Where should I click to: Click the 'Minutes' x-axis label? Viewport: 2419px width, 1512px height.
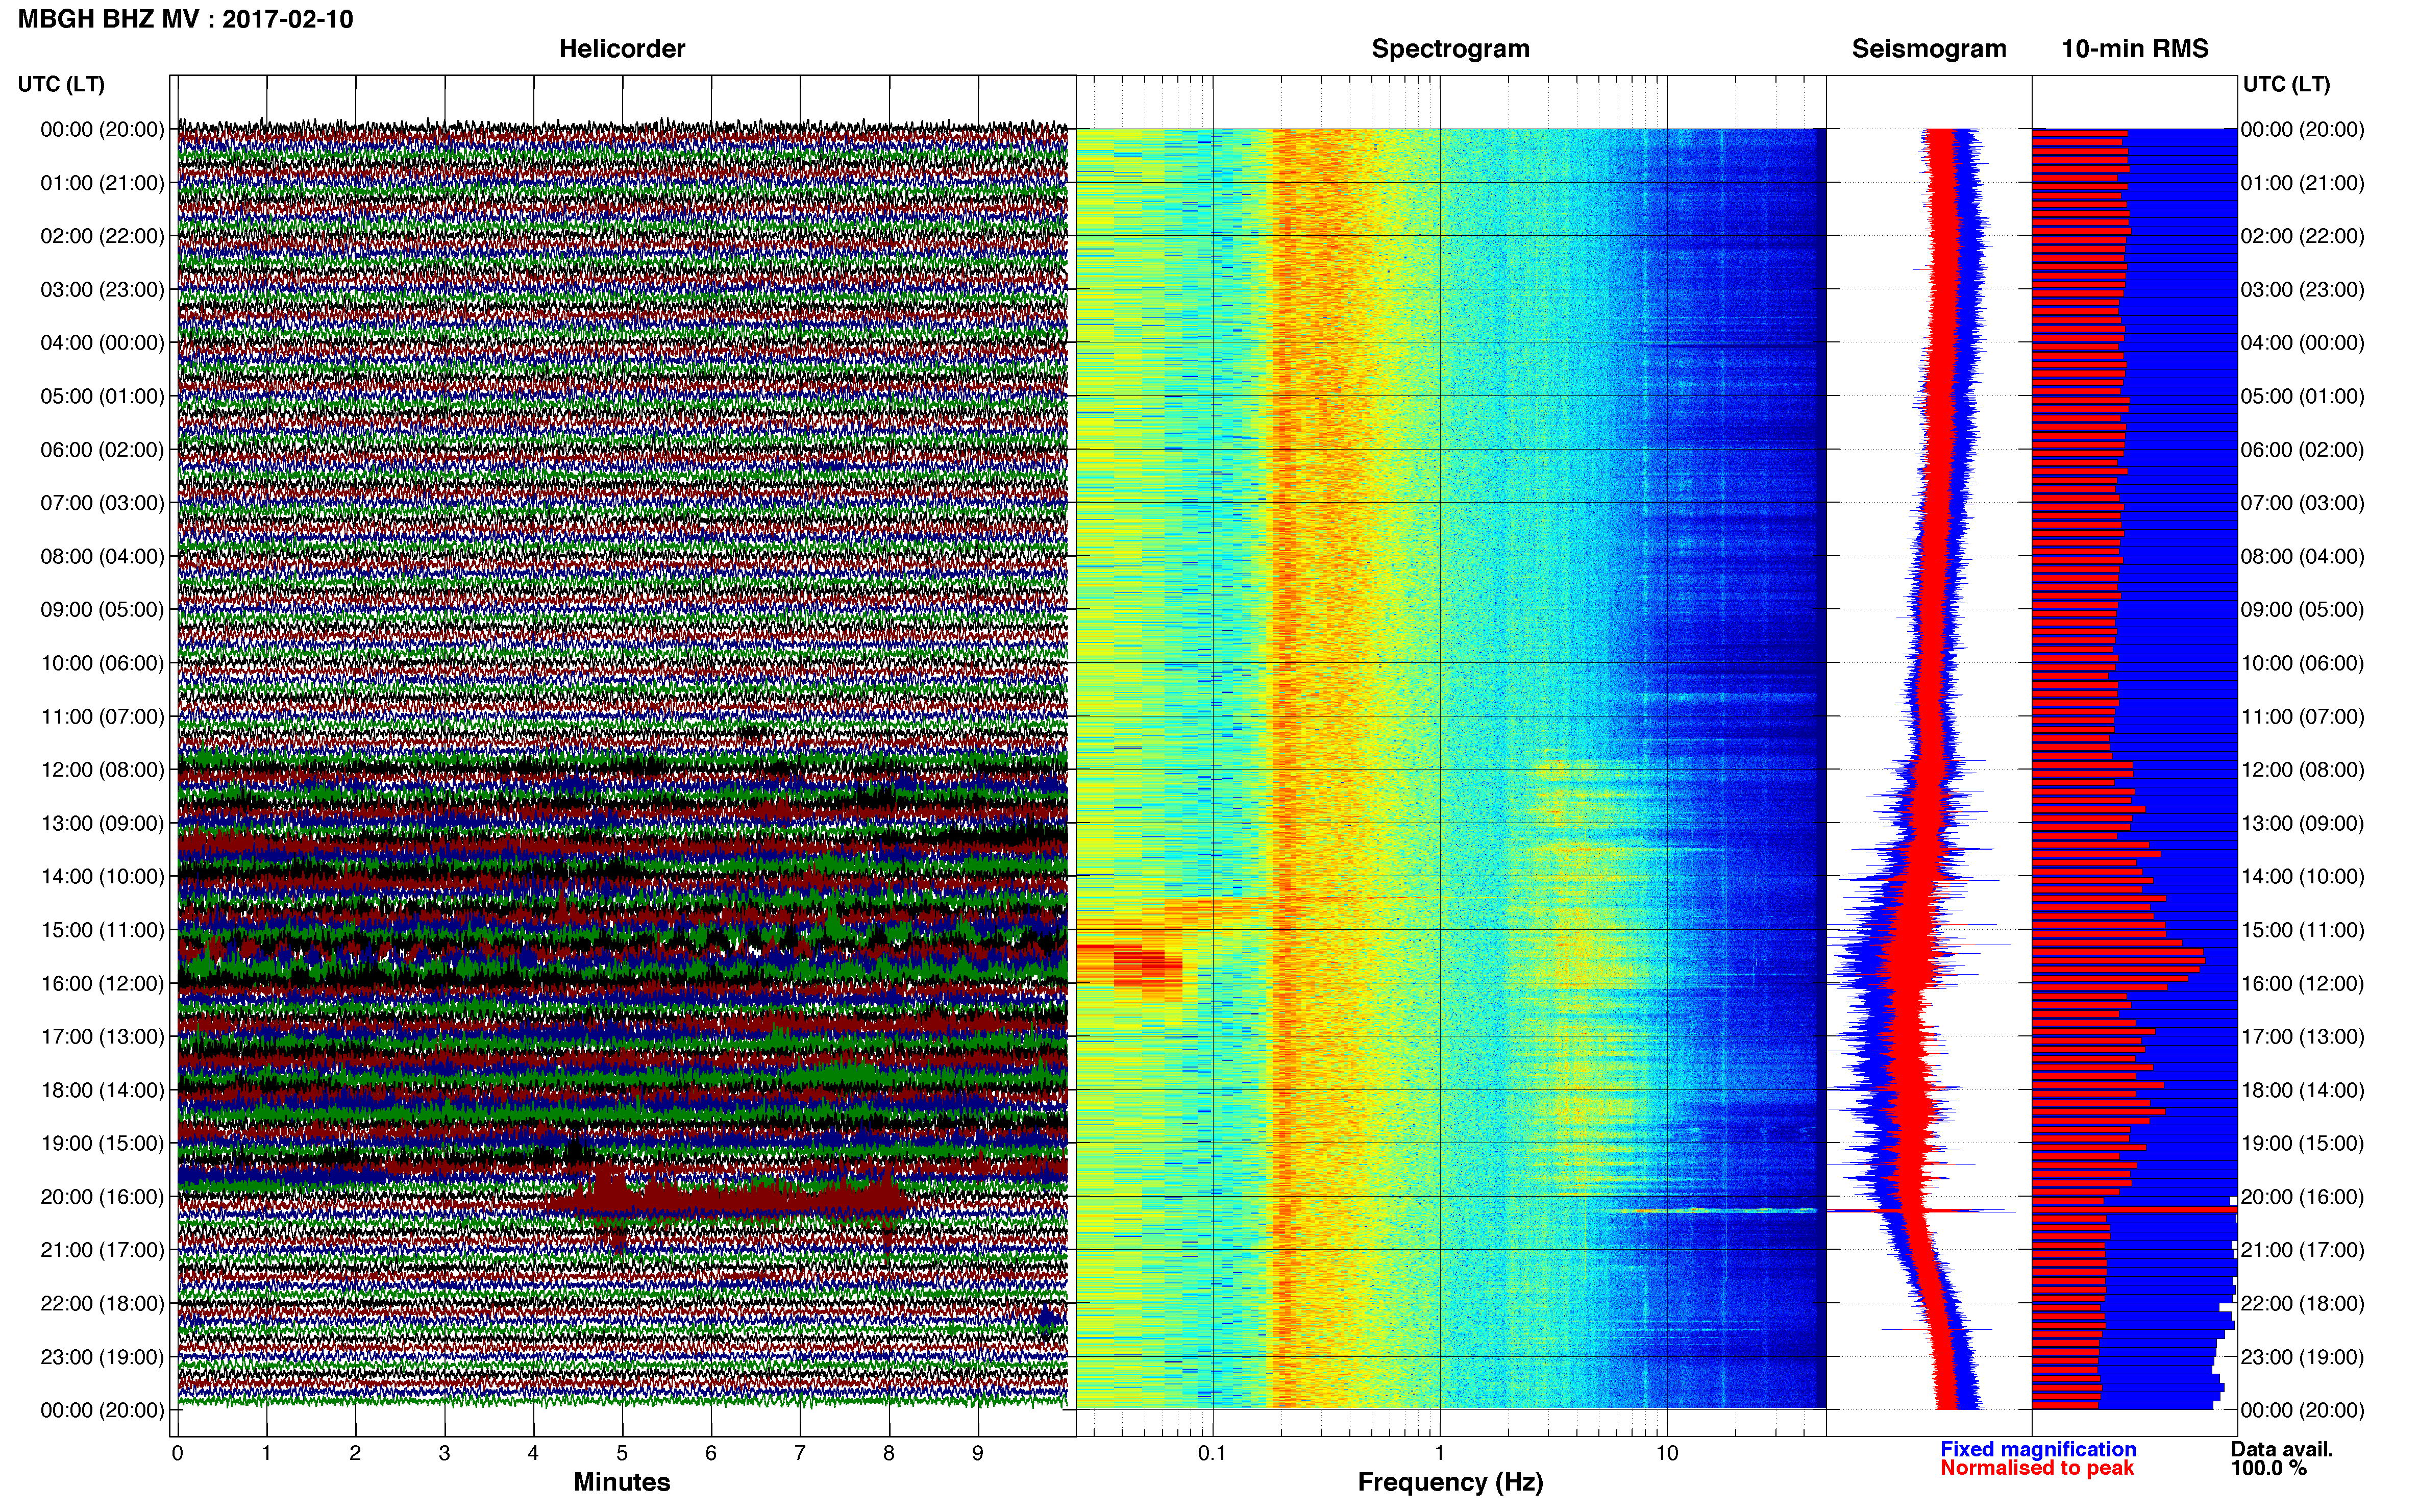pos(621,1482)
